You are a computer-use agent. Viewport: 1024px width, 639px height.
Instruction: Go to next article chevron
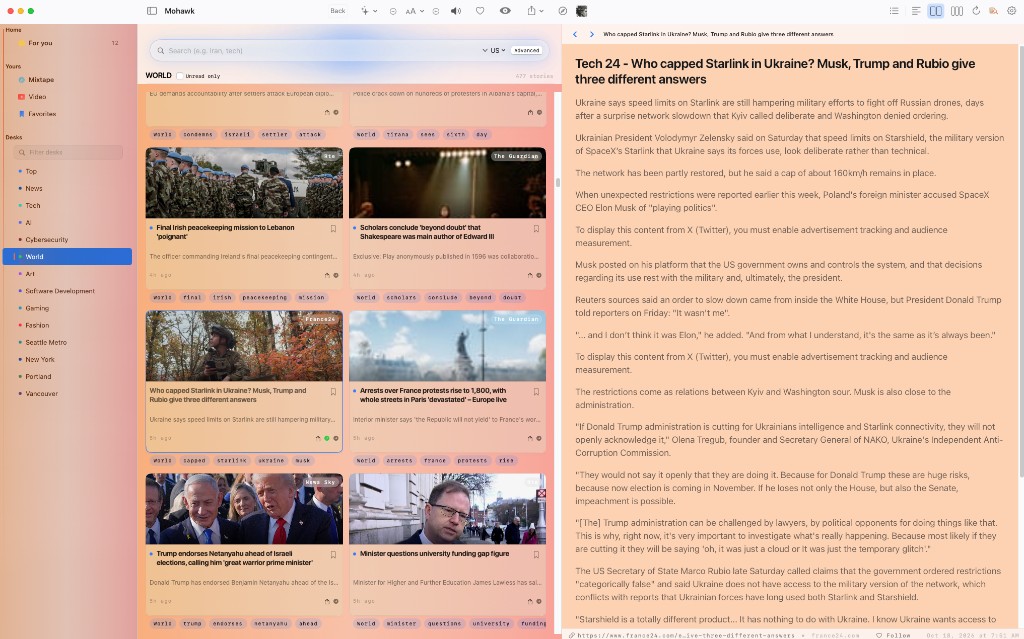click(592, 34)
